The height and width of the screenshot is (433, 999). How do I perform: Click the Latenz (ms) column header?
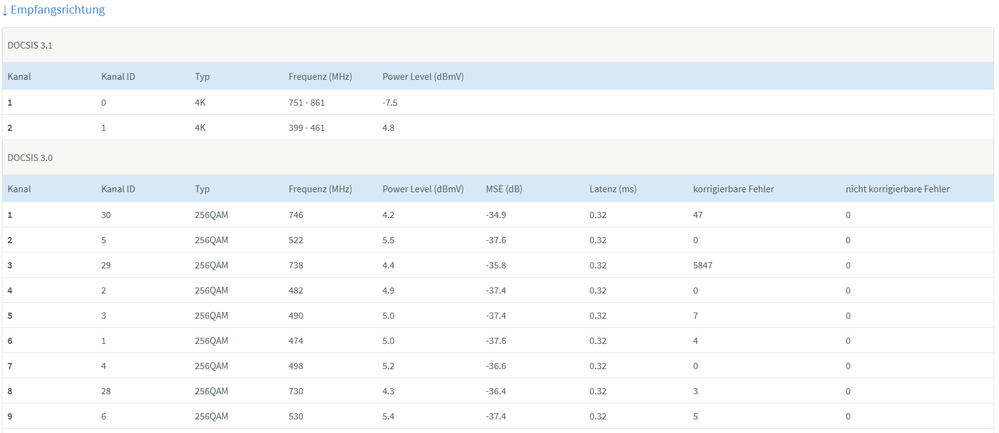pyautogui.click(x=613, y=189)
